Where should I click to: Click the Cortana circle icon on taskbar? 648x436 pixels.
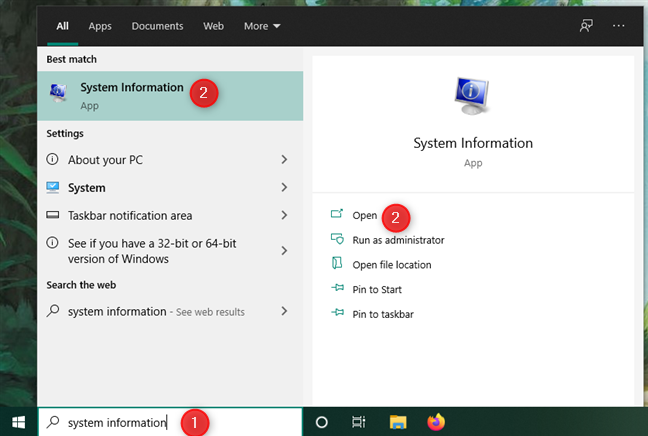pos(322,422)
